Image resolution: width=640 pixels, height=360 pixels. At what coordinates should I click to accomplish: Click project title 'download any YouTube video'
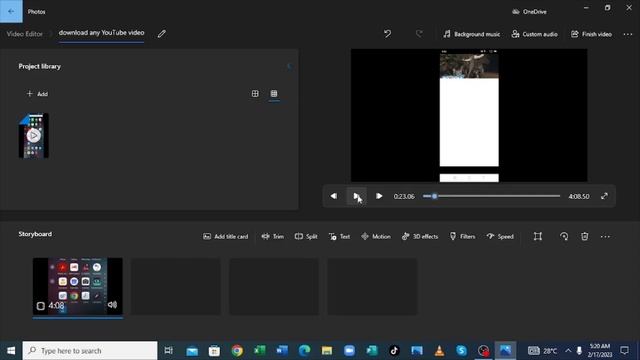101,33
